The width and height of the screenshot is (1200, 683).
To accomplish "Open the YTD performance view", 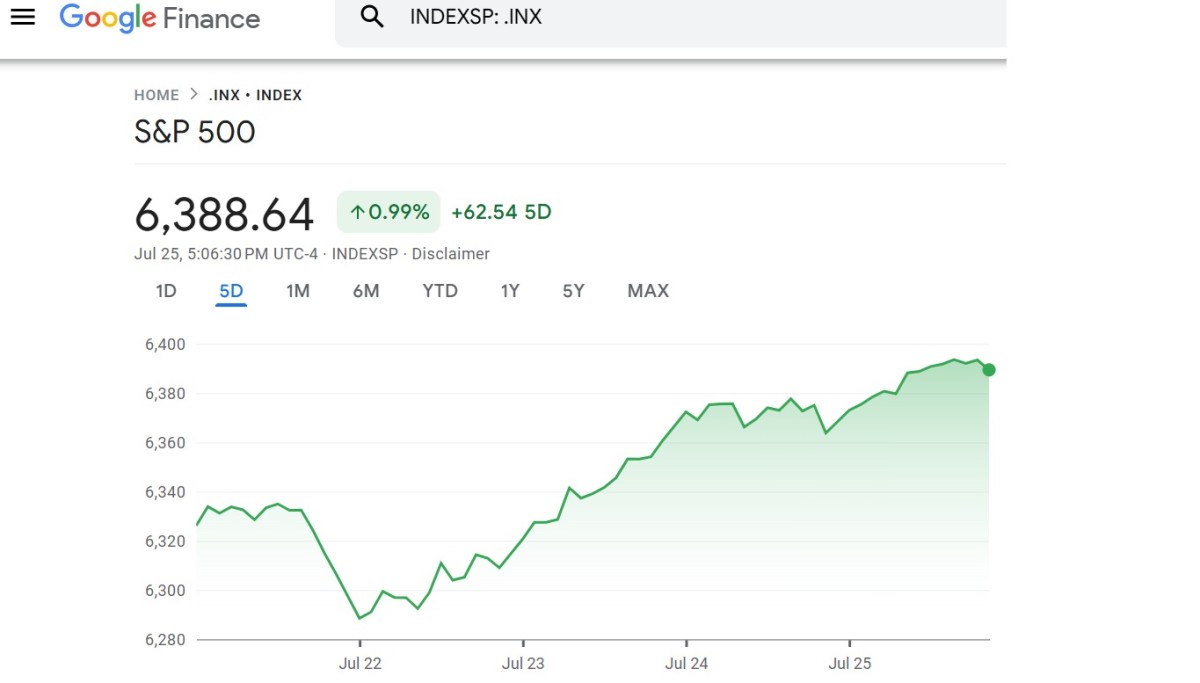I will pos(439,291).
